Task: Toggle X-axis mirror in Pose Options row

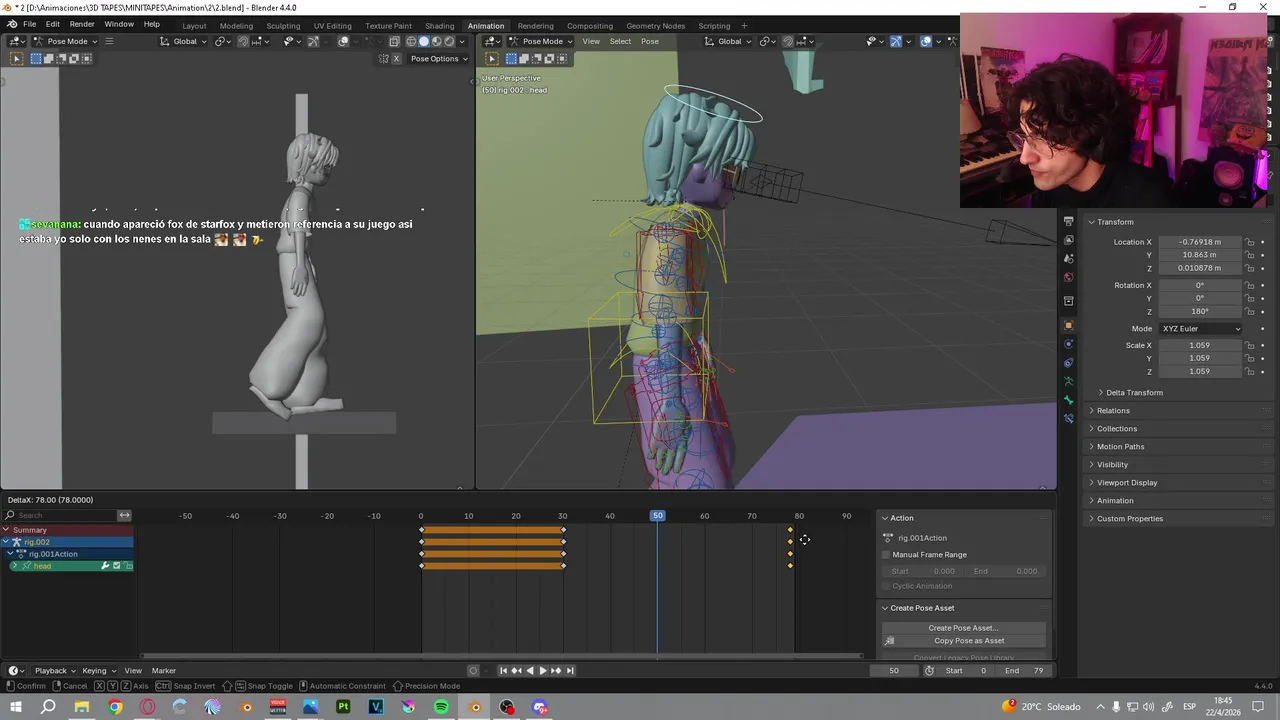Action: 396,59
